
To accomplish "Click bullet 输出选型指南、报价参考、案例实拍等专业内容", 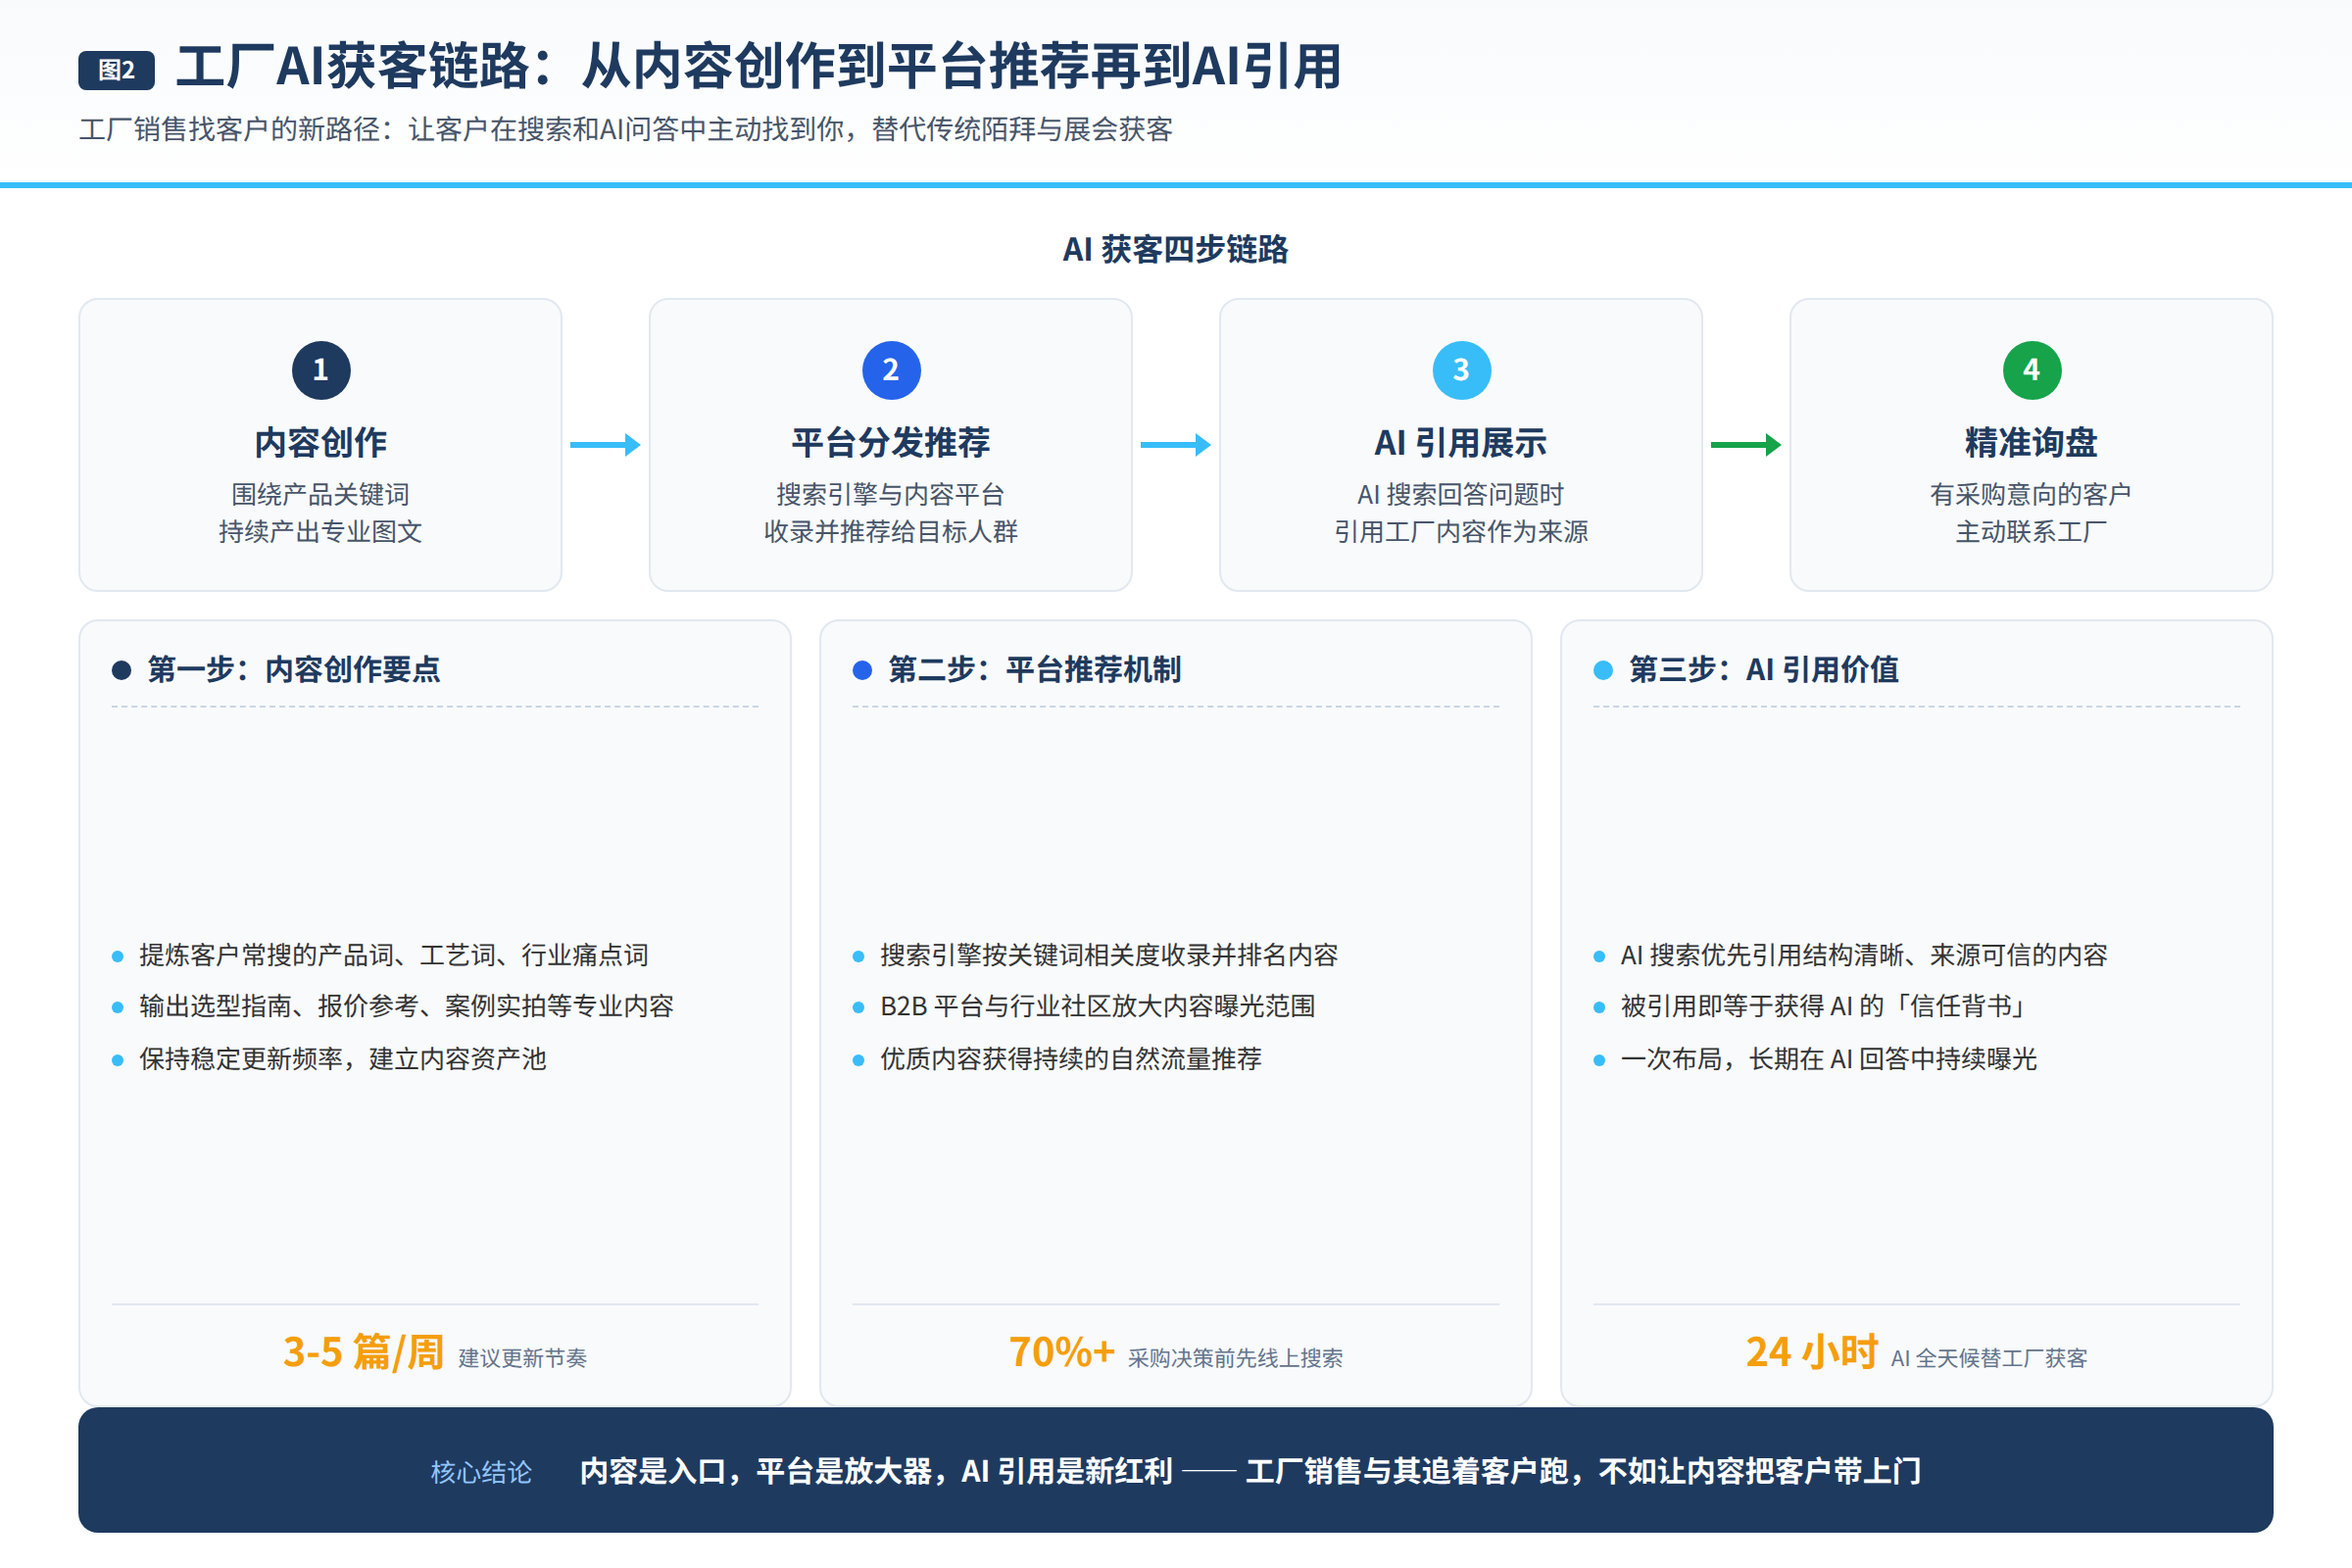I will (x=407, y=1006).
